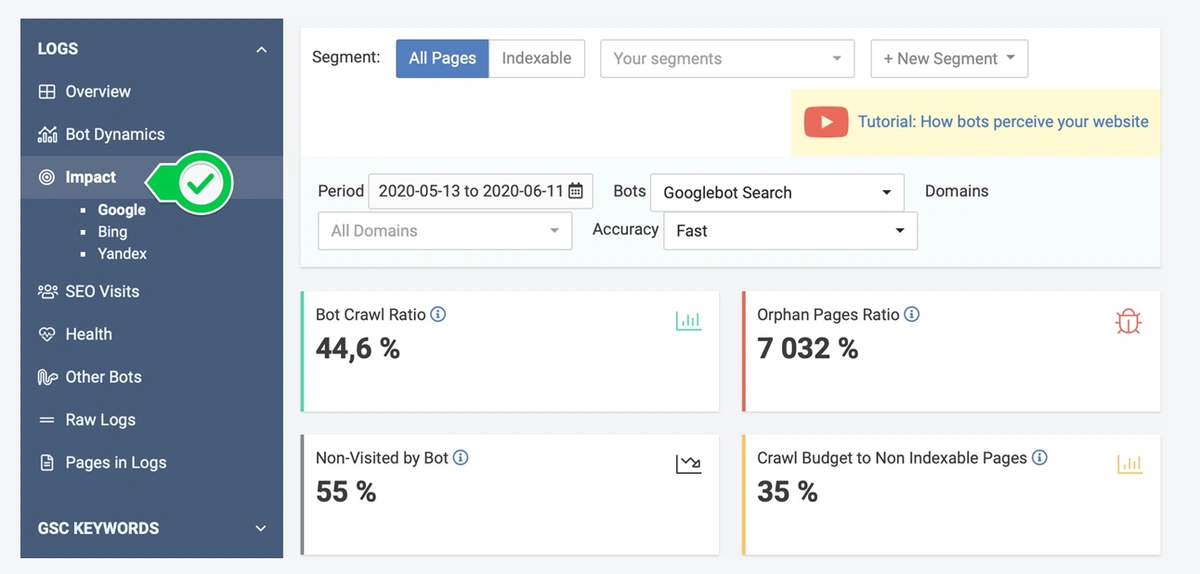Open the Your segments dropdown
The image size is (1200, 574).
tap(727, 58)
